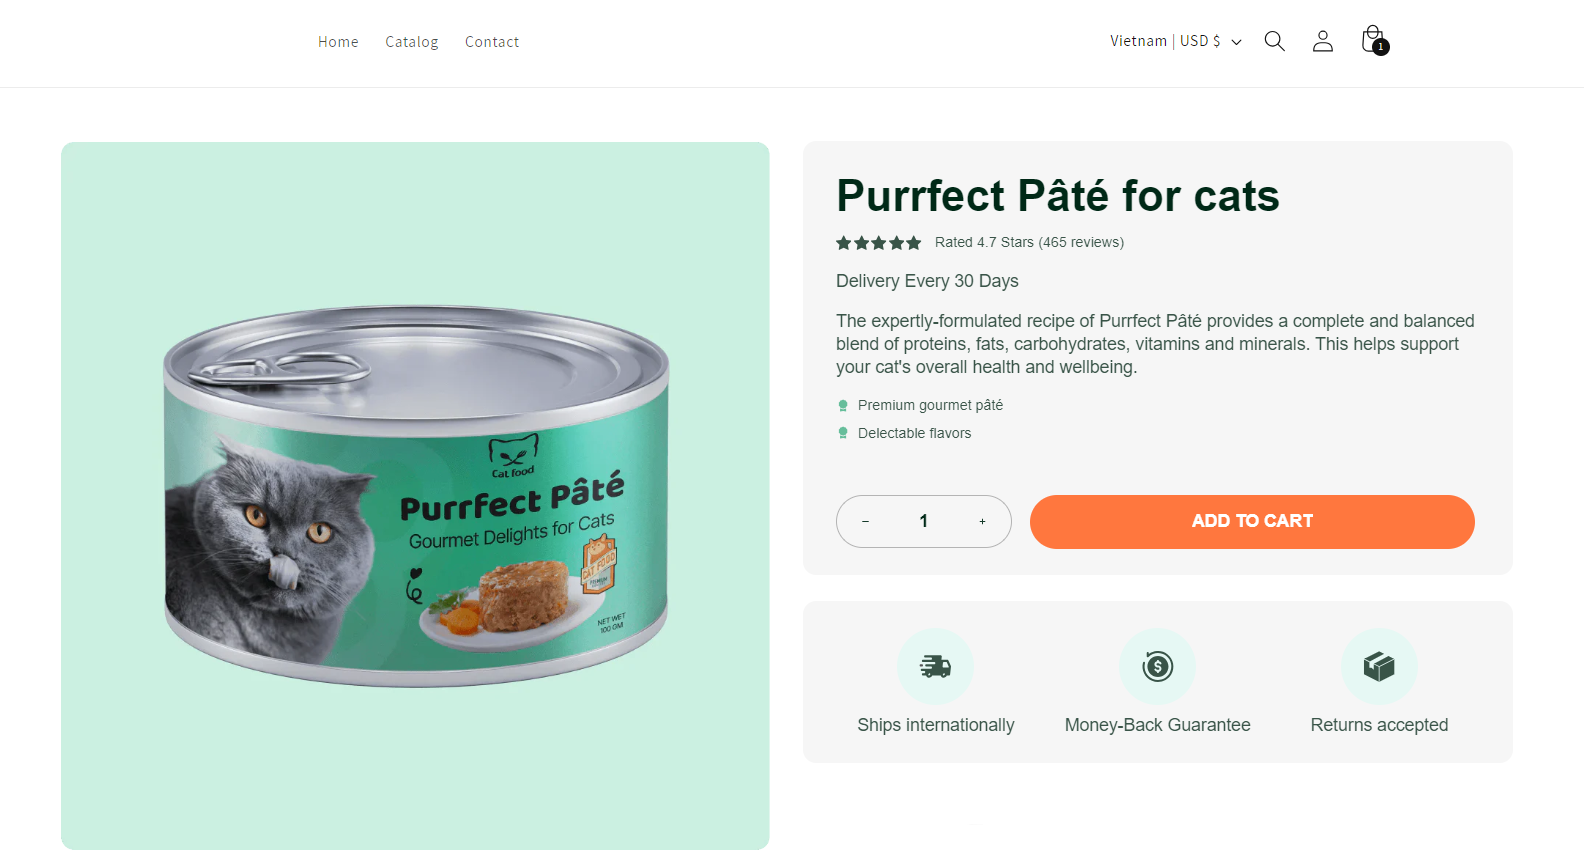Image resolution: width=1584 pixels, height=861 pixels.
Task: Click the Ships internationally truck icon
Action: pyautogui.click(x=935, y=666)
